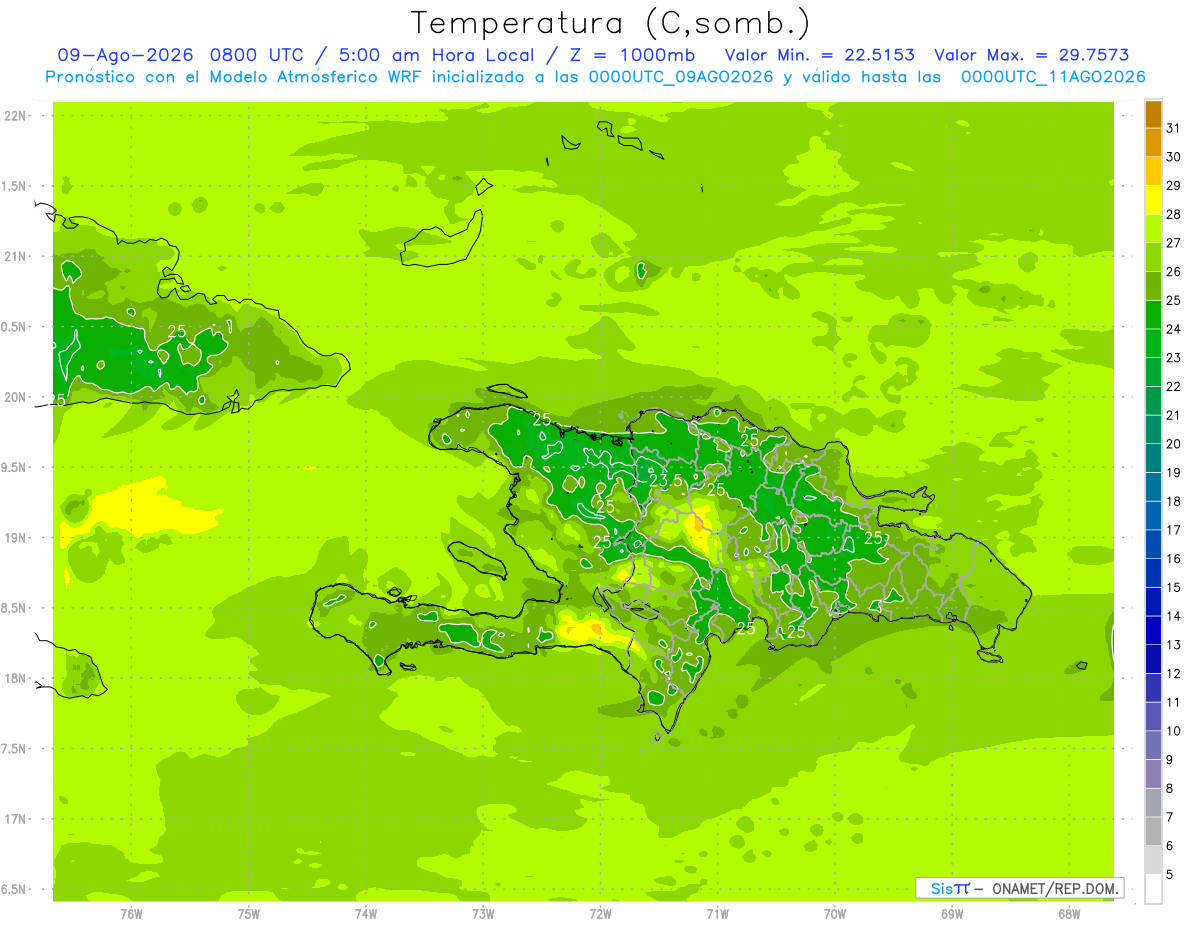Click the legend value "13"
Viewport: 1200px width, 927px height.
(x=1174, y=645)
